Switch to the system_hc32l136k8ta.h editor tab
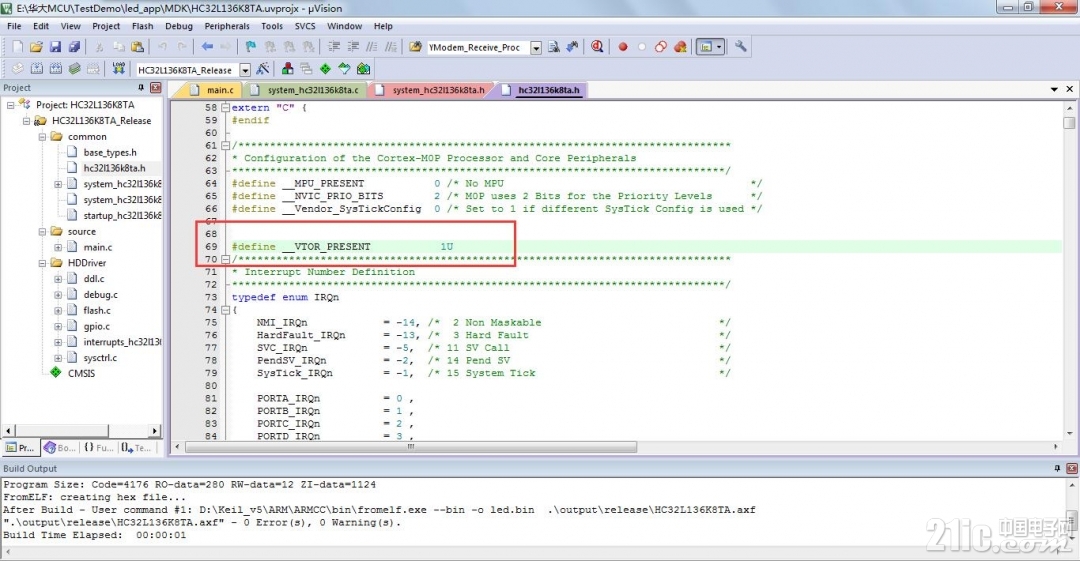Viewport: 1080px width, 561px height. pos(431,90)
